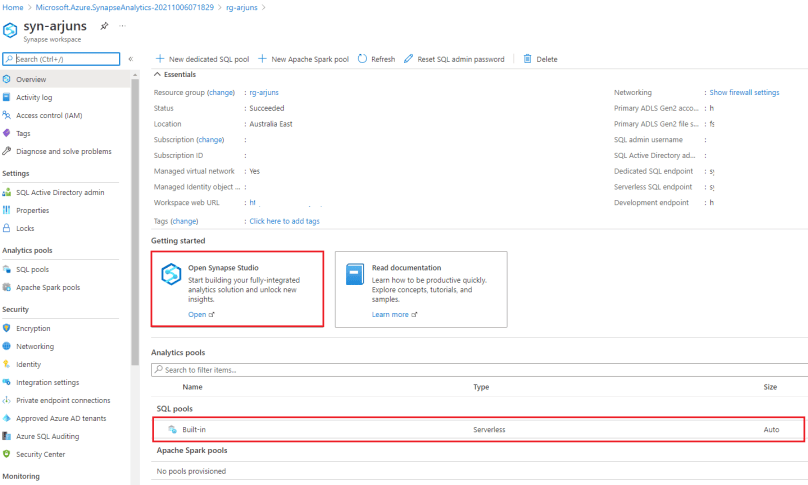808x485 pixels.
Task: Change the subscription
Action: [210, 140]
